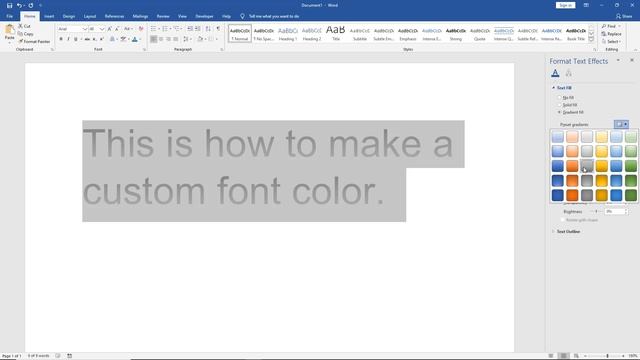Image resolution: width=640 pixels, height=360 pixels.
Task: Open the Preset gradients dropdown button
Action: click(x=621, y=124)
